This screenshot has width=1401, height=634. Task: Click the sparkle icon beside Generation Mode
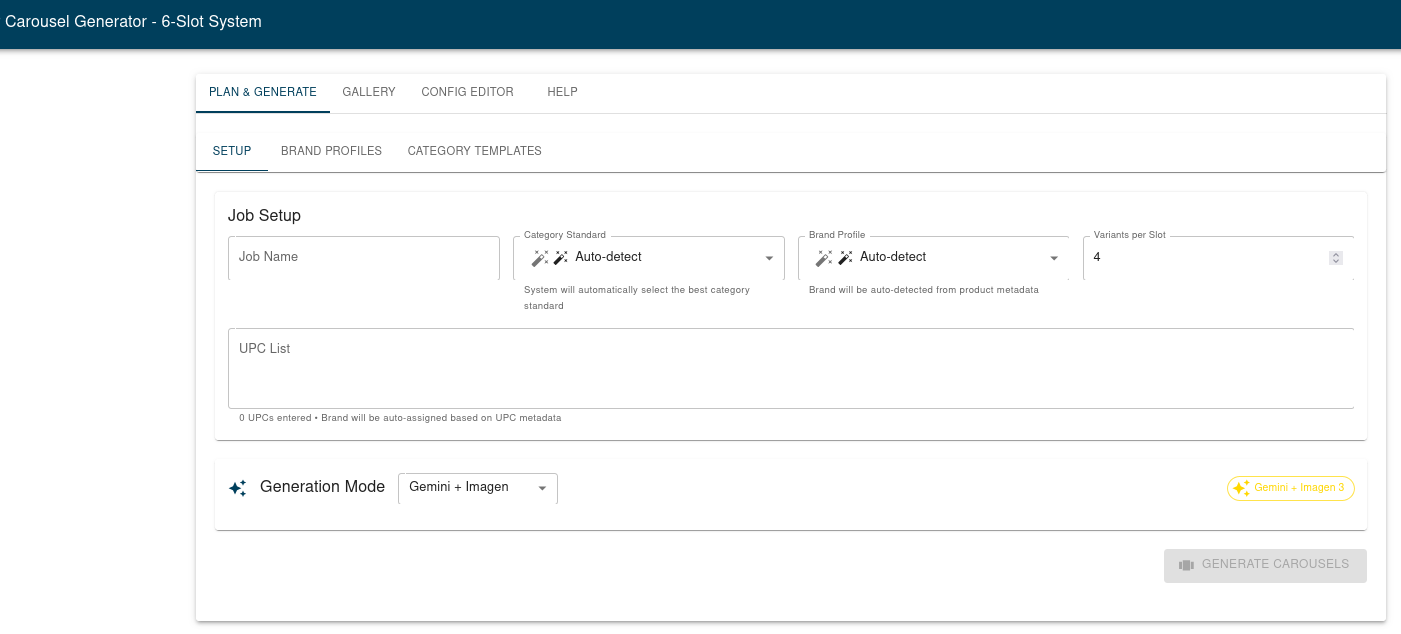point(237,488)
